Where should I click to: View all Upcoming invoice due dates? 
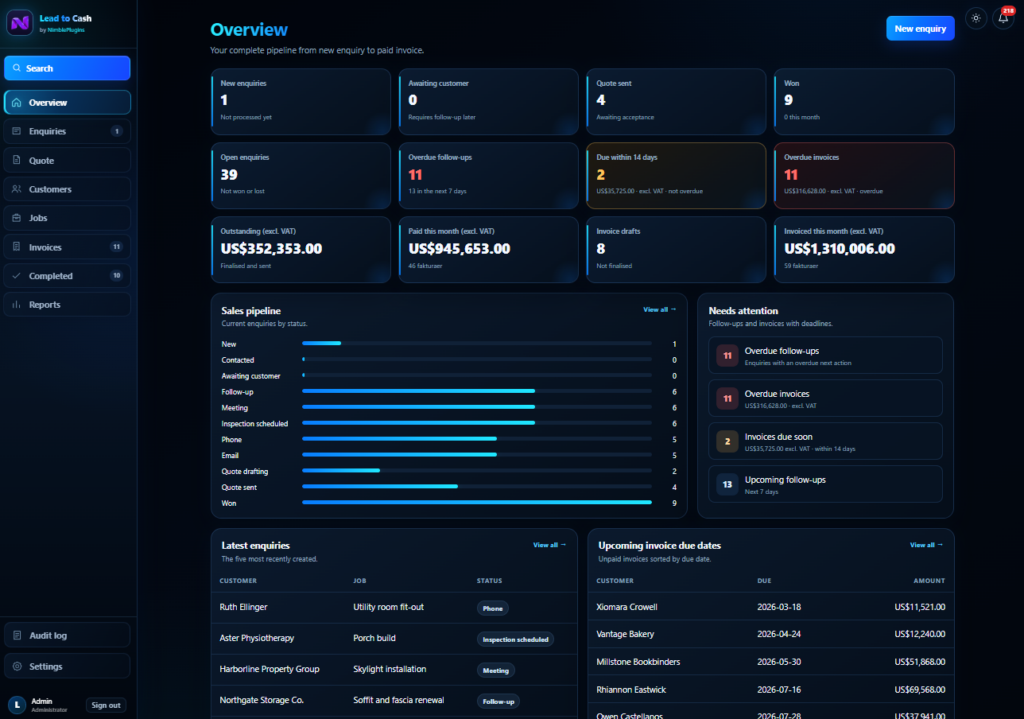926,545
